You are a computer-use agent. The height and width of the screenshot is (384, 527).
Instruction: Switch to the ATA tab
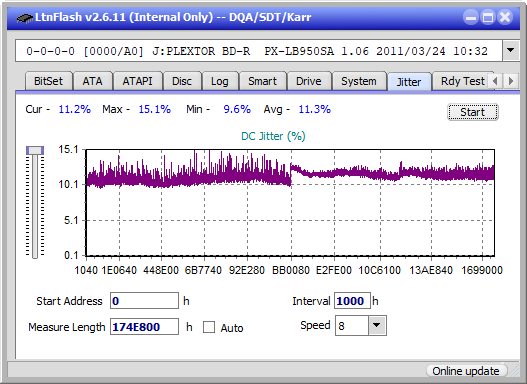tap(92, 81)
